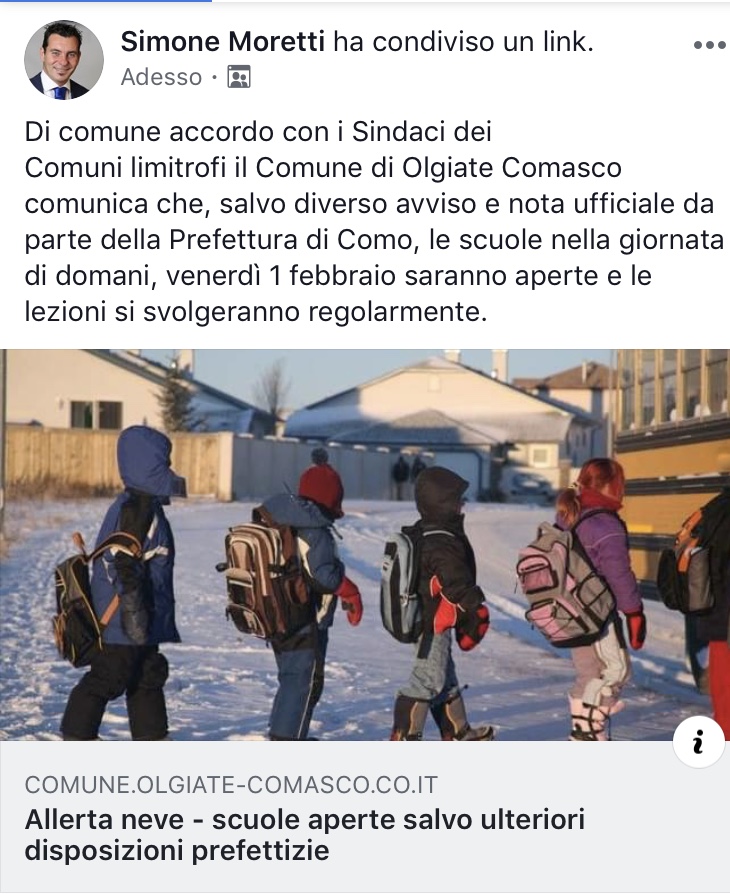This screenshot has width=730, height=894.
Task: Tap the info circle icon on link preview
Action: [698, 744]
